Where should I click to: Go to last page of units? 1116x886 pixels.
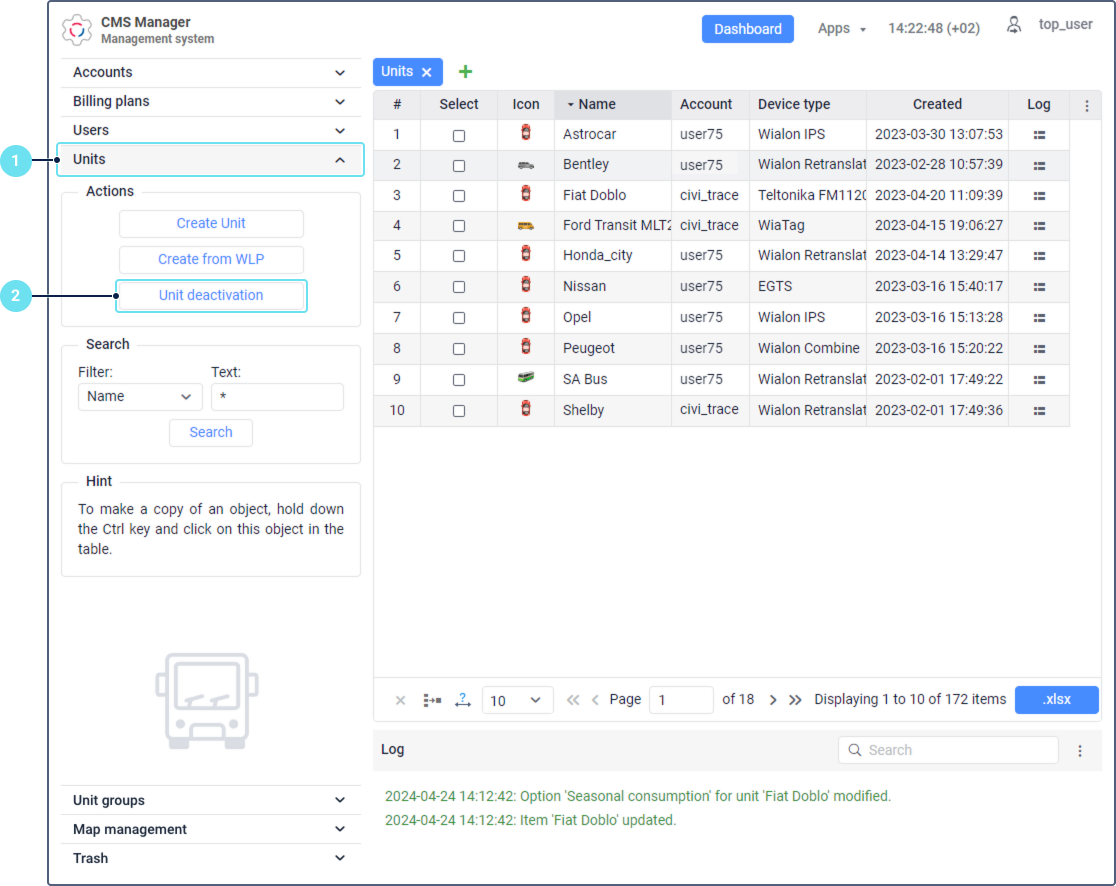(795, 700)
